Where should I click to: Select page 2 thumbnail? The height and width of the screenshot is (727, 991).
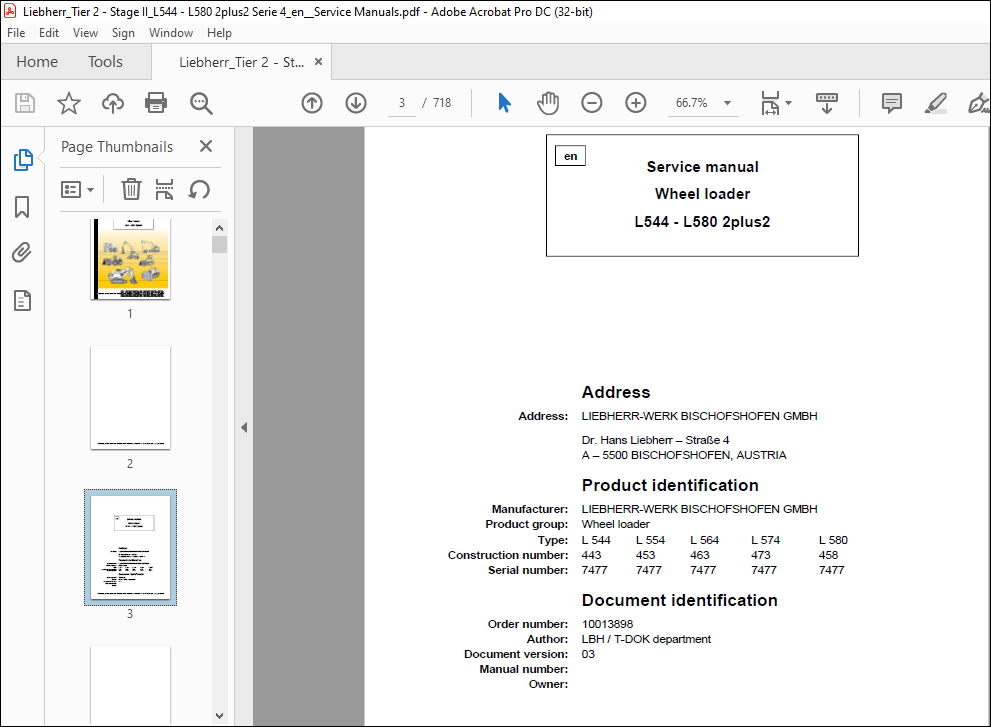click(x=130, y=398)
